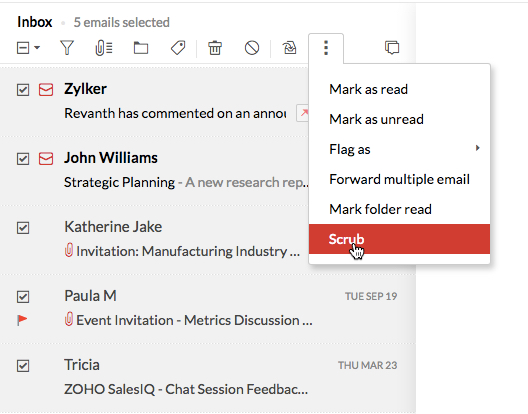Click the tag label icon
This screenshot has height=414, width=528.
(178, 48)
